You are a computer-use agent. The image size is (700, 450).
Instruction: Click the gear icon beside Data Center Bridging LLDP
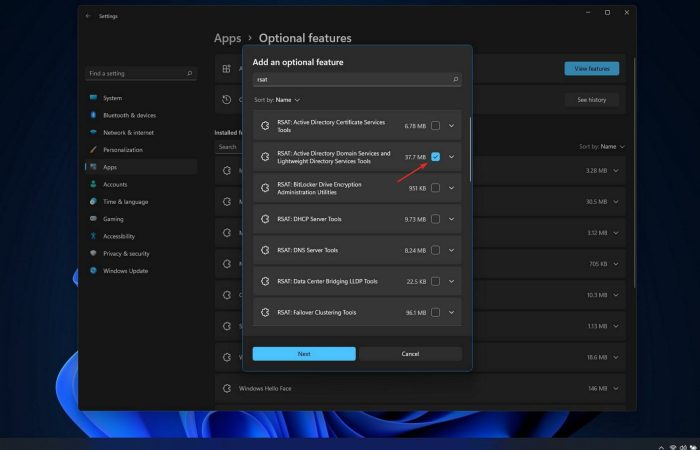265,281
